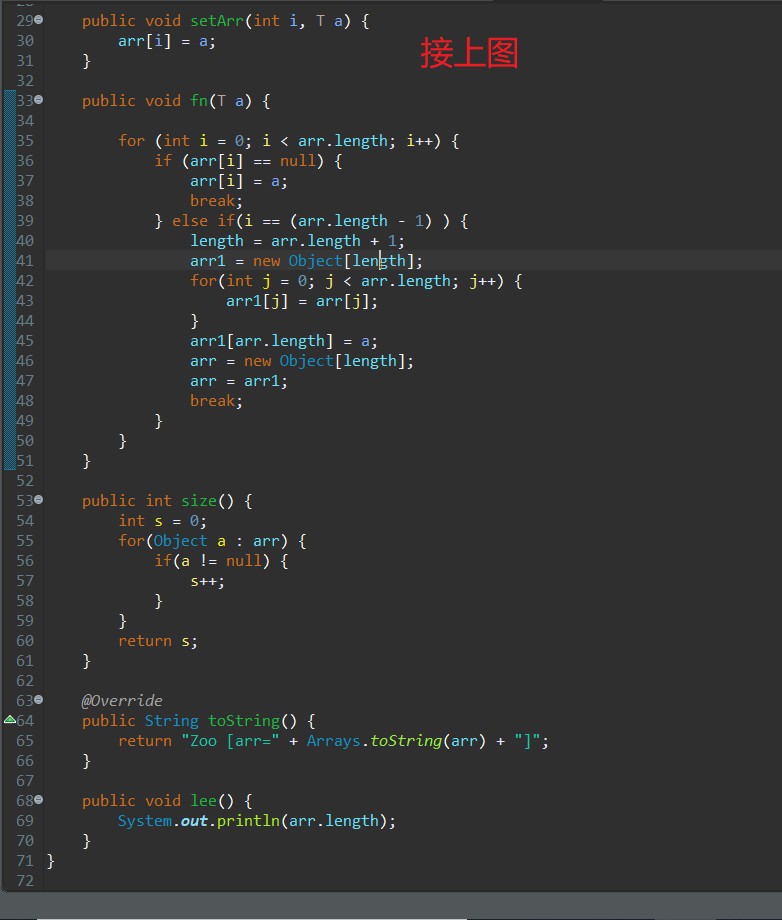Click the italic toString call on line 65
Viewport: 782px width, 920px height.
[406, 741]
